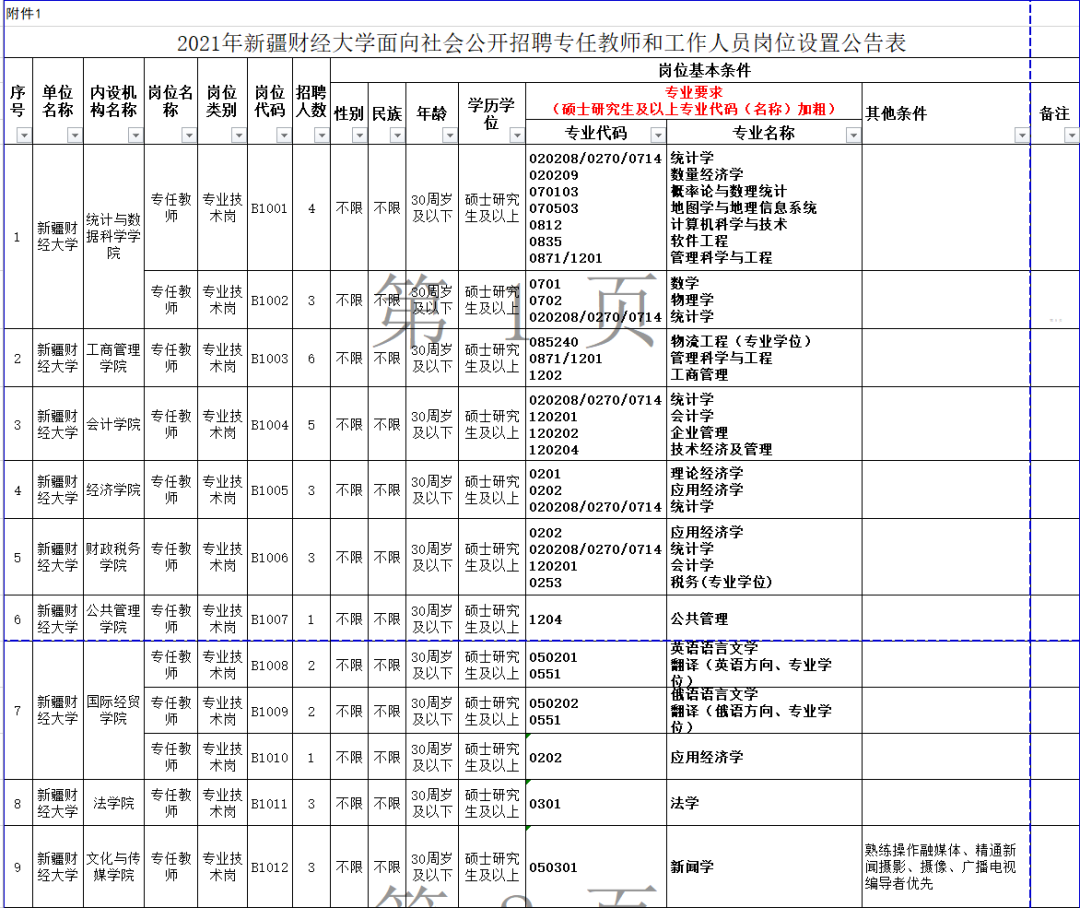The image size is (1080, 908).
Task: Open the 性别 filter dropdown
Action: pos(360,136)
